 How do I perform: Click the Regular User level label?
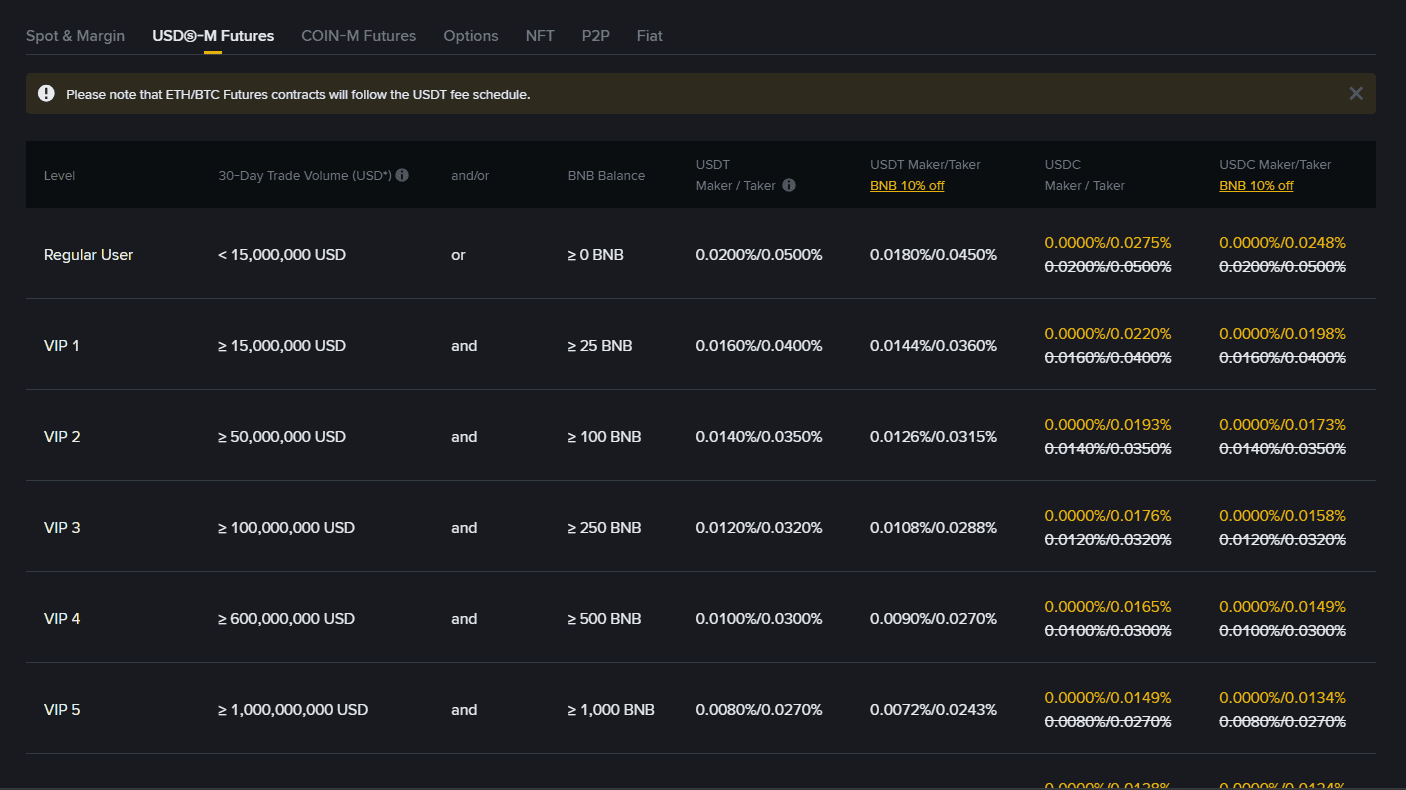(x=88, y=255)
